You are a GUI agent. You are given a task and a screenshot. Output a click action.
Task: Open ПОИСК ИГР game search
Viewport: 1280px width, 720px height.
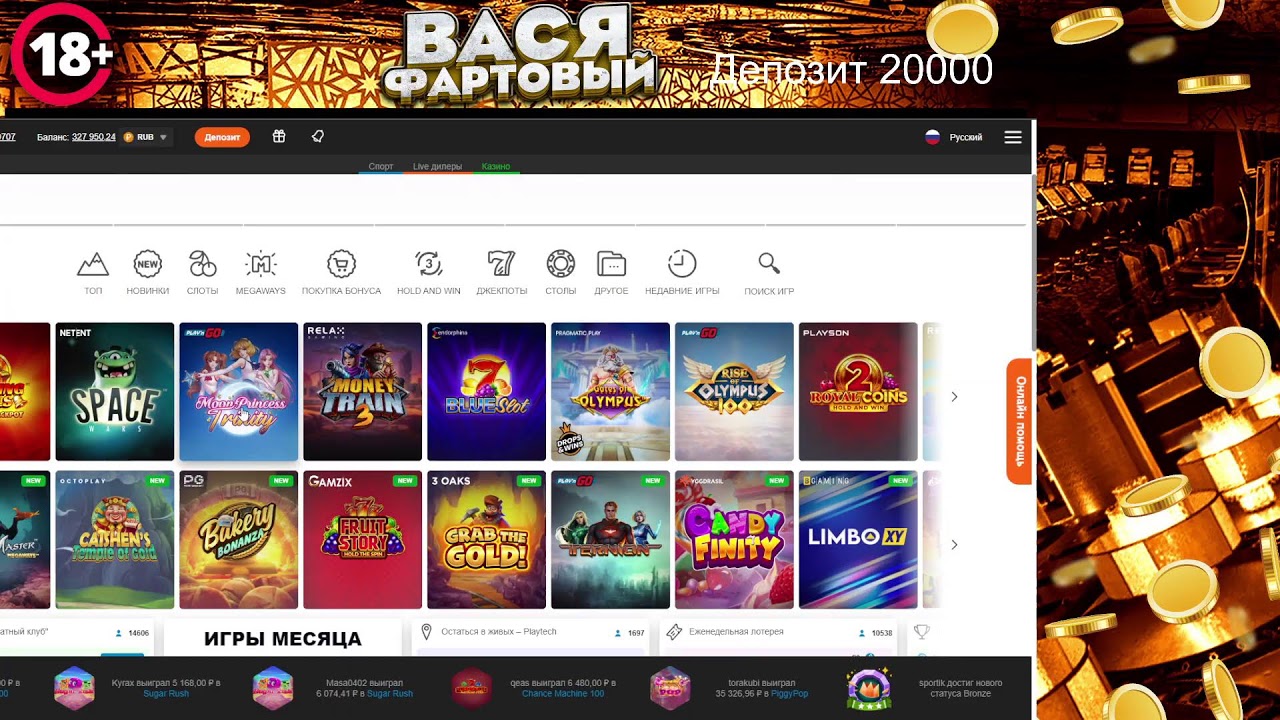pos(769,272)
